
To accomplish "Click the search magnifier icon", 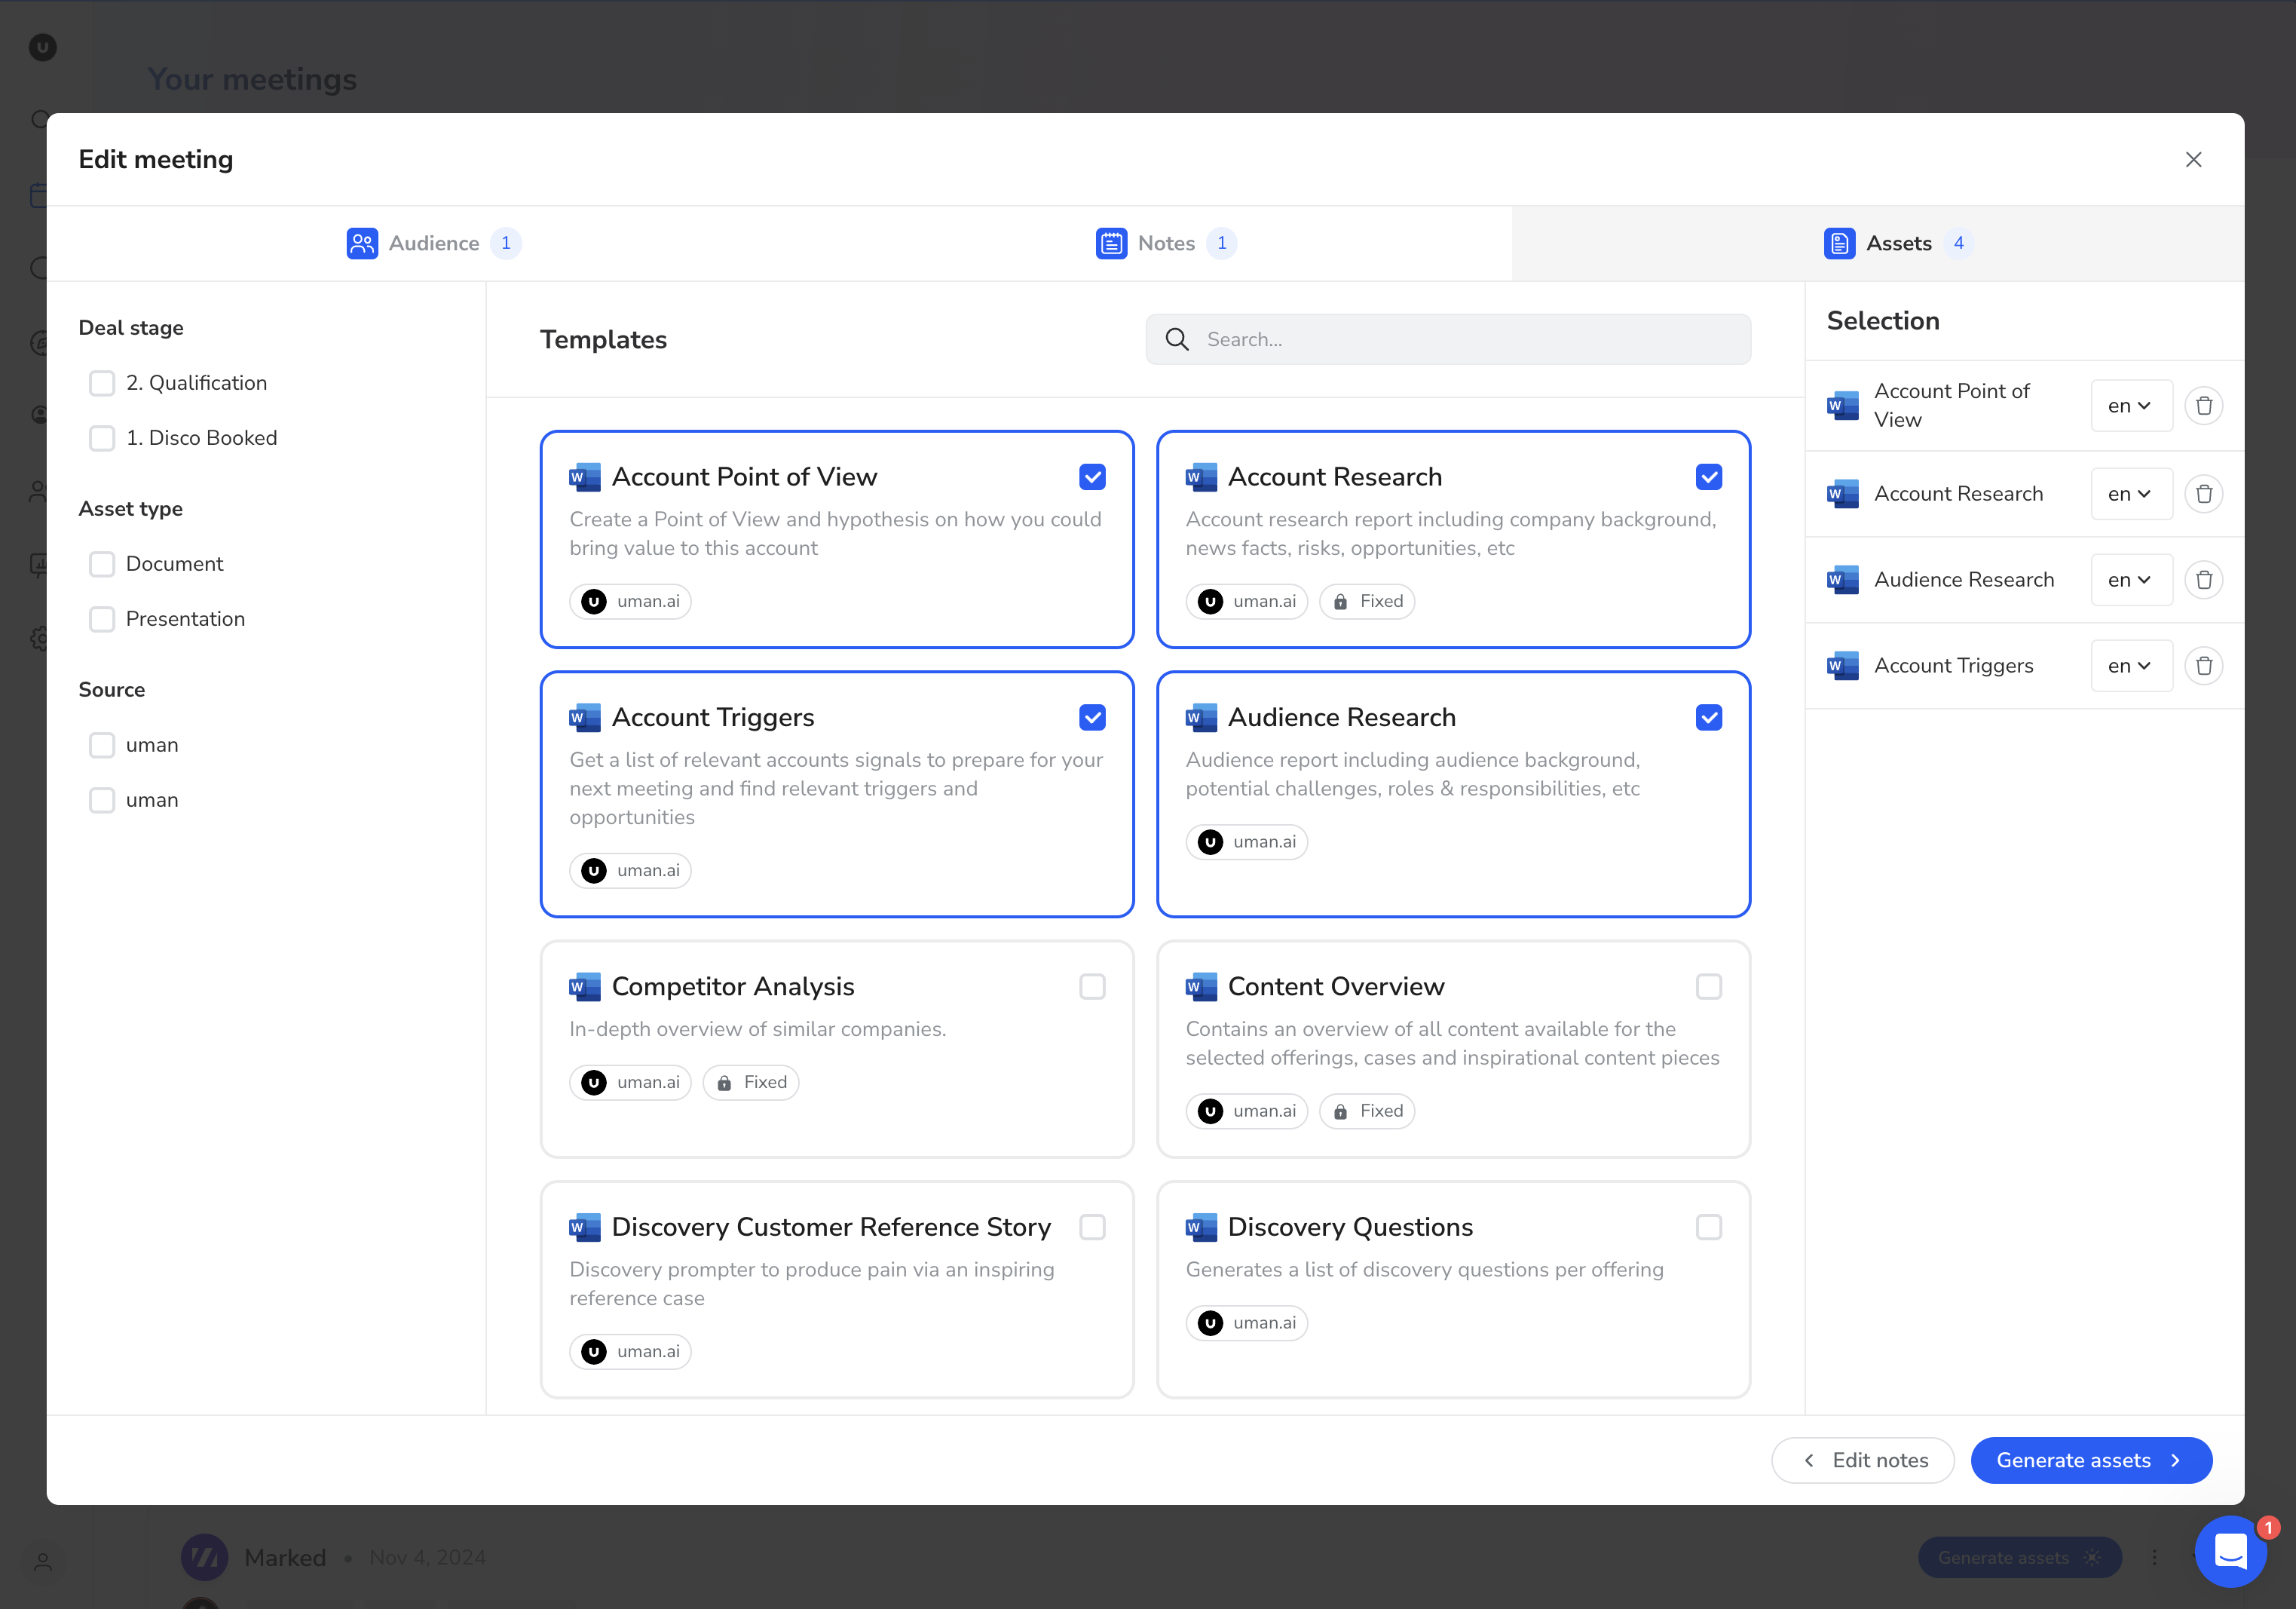I will (1177, 340).
